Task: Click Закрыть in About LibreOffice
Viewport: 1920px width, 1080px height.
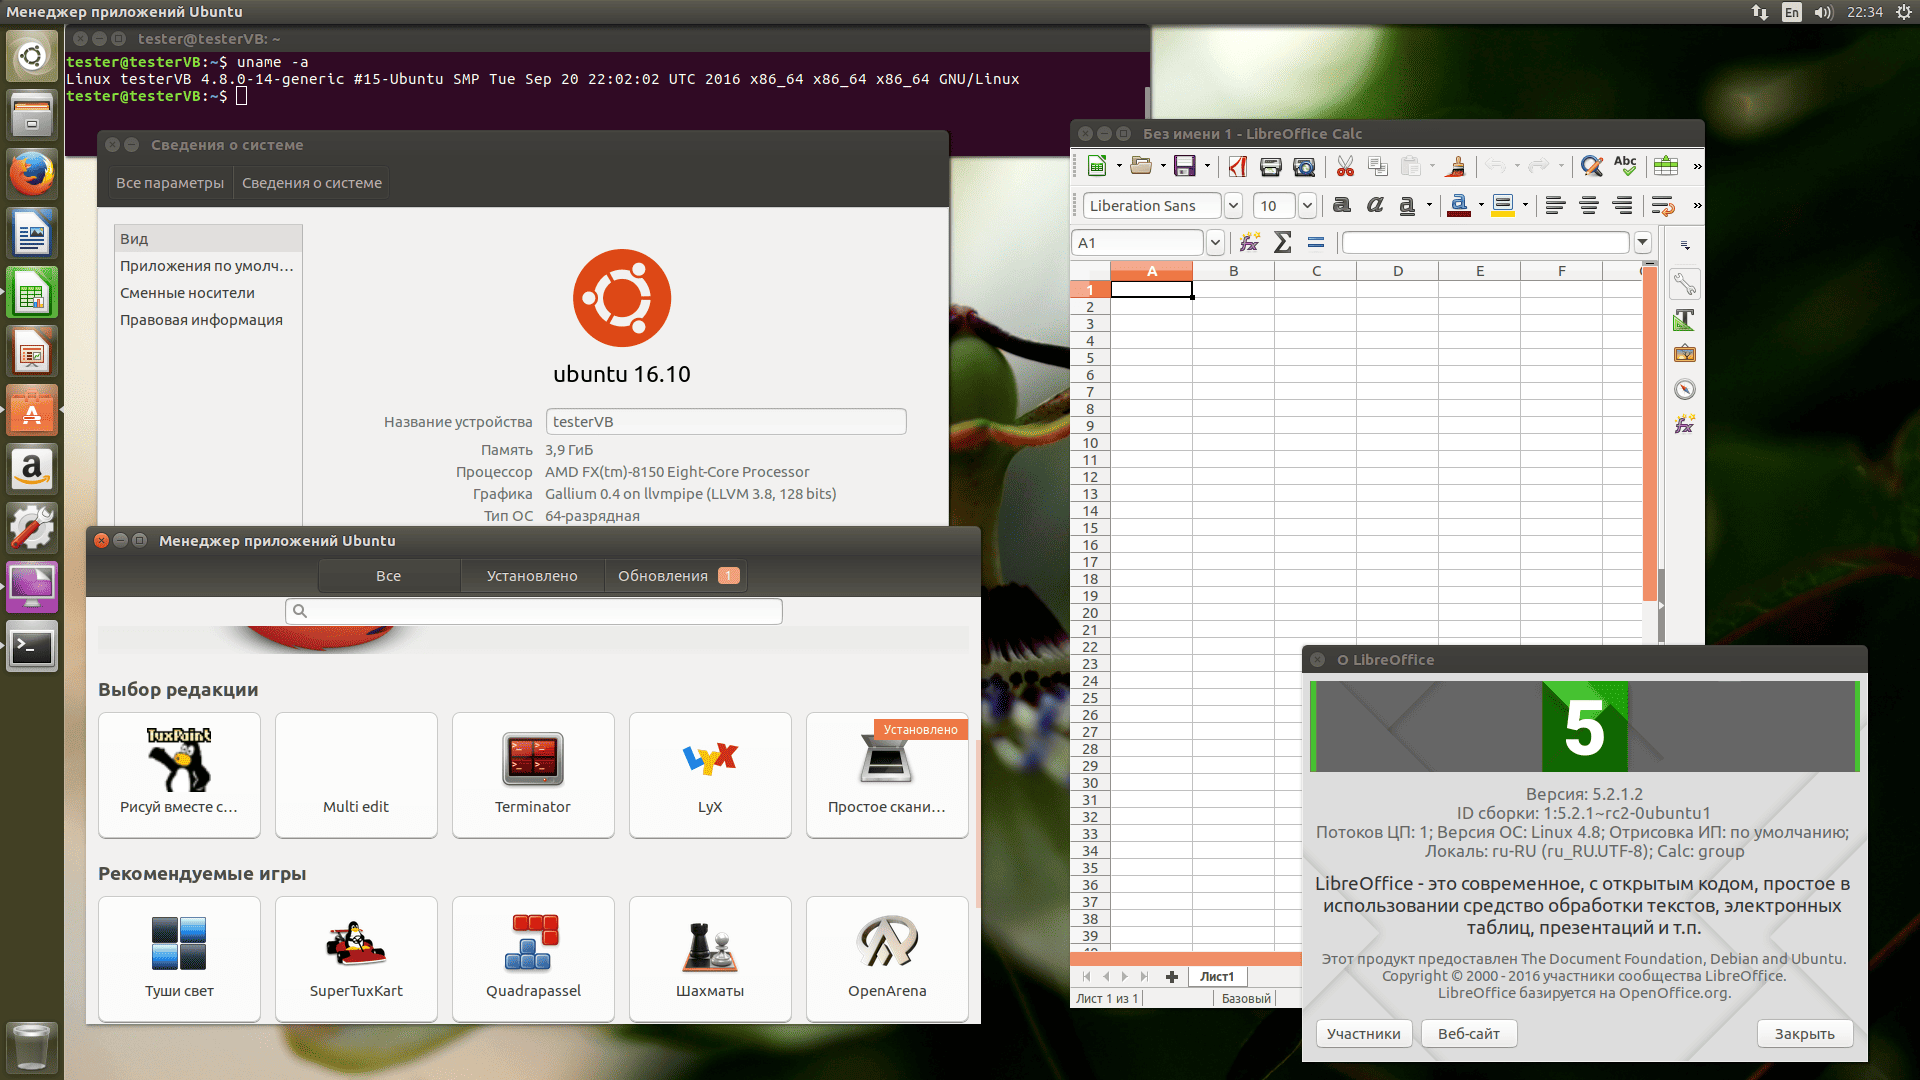Action: click(x=1805, y=1034)
